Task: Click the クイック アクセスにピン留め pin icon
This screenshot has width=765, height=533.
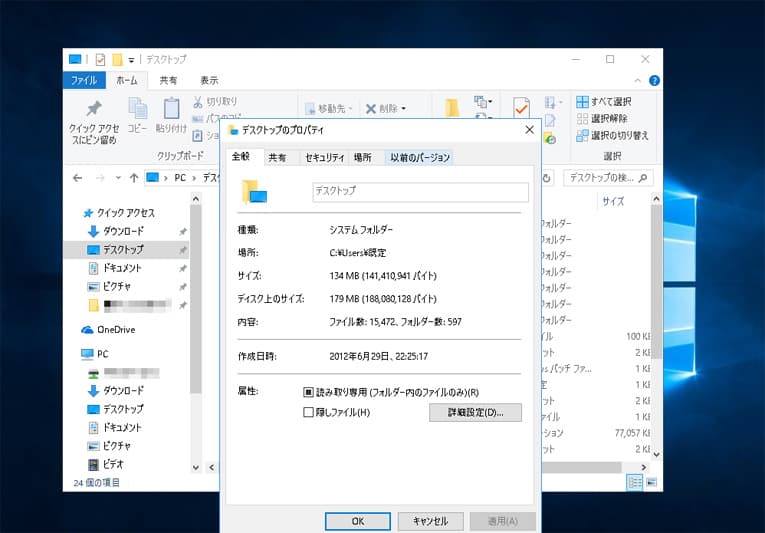Action: (x=93, y=110)
